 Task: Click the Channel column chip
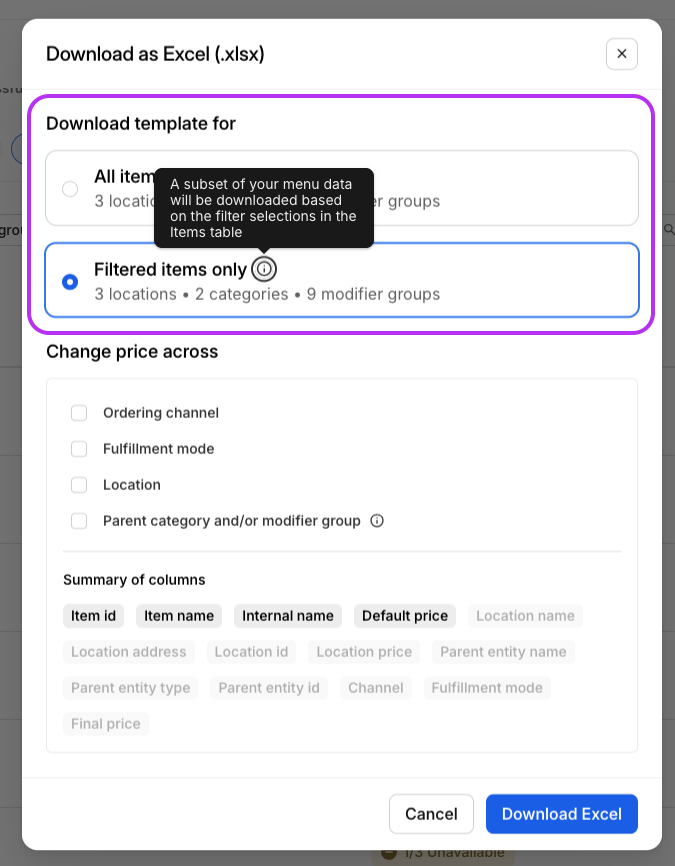376,688
